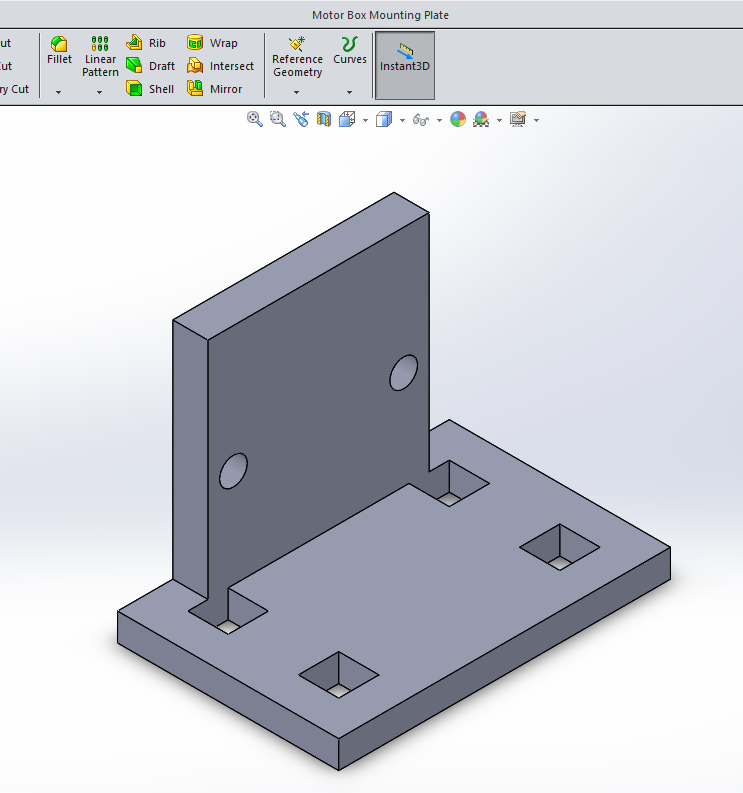
Task: Select the Boundary Cut tool label
Action: (x=15, y=89)
